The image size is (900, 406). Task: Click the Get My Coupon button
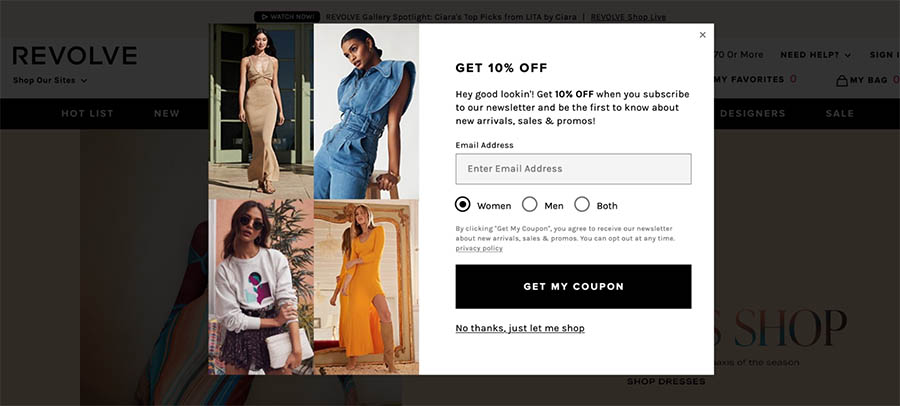(x=573, y=287)
